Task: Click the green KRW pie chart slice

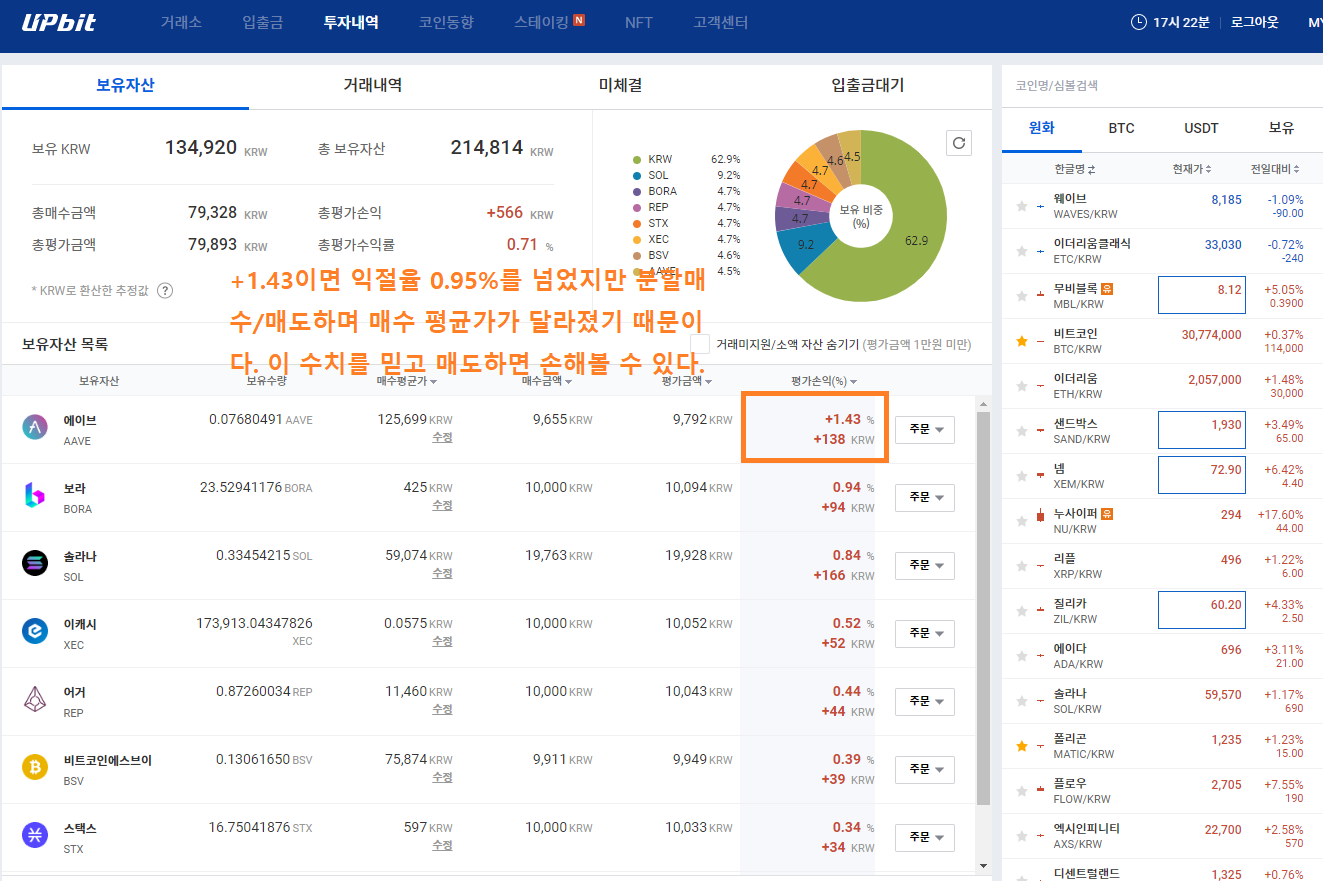Action: tap(900, 215)
